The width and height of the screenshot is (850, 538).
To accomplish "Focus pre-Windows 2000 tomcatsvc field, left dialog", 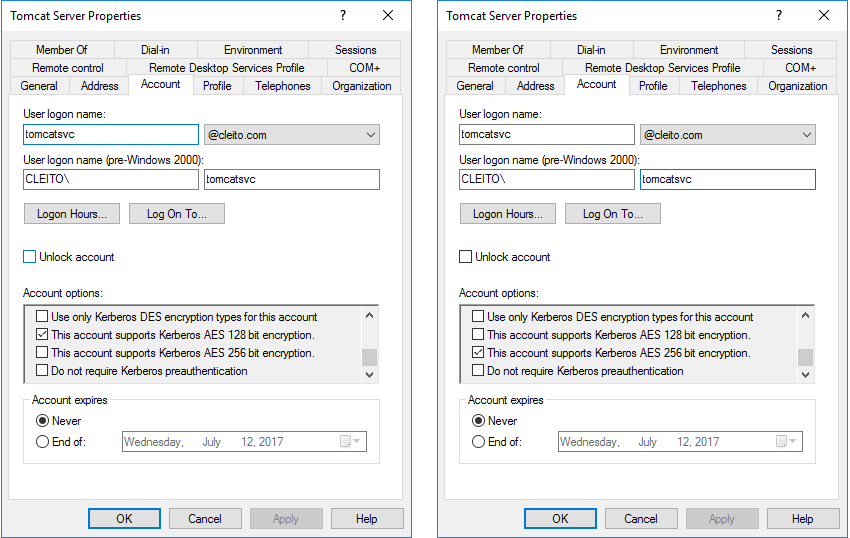I will [x=292, y=180].
